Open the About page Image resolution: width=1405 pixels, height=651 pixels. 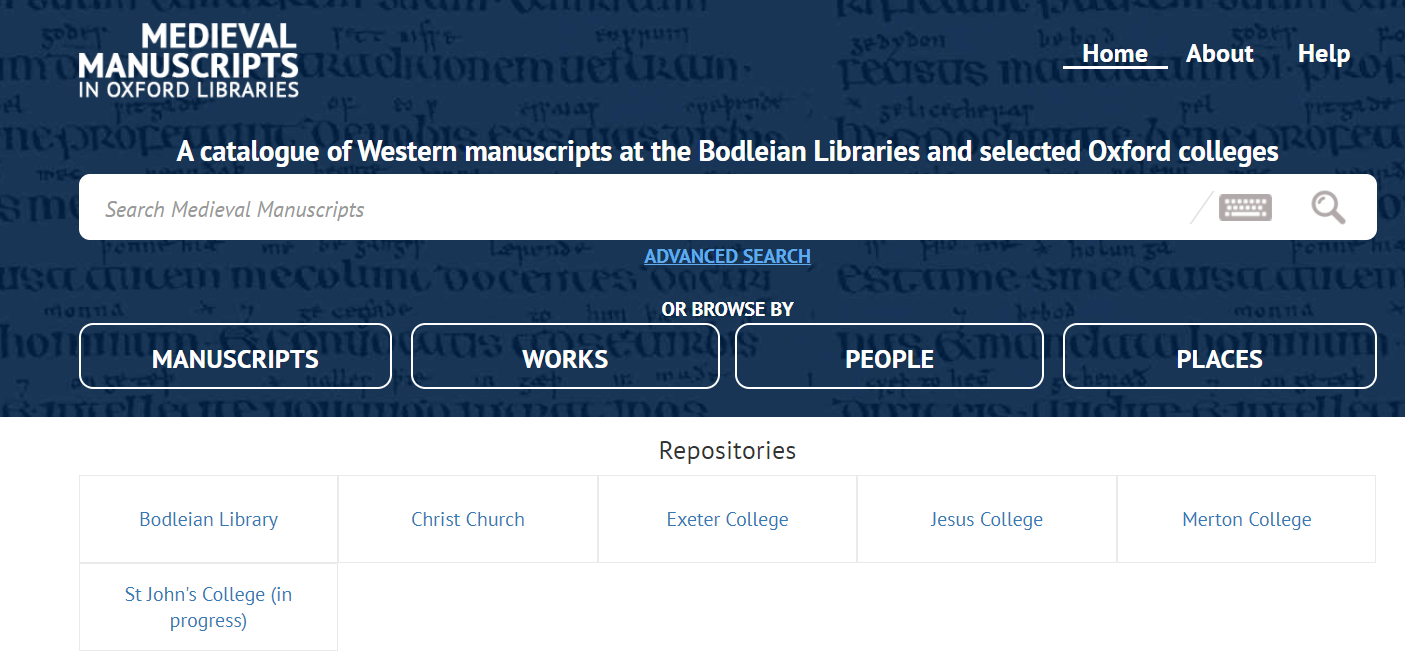[1219, 54]
